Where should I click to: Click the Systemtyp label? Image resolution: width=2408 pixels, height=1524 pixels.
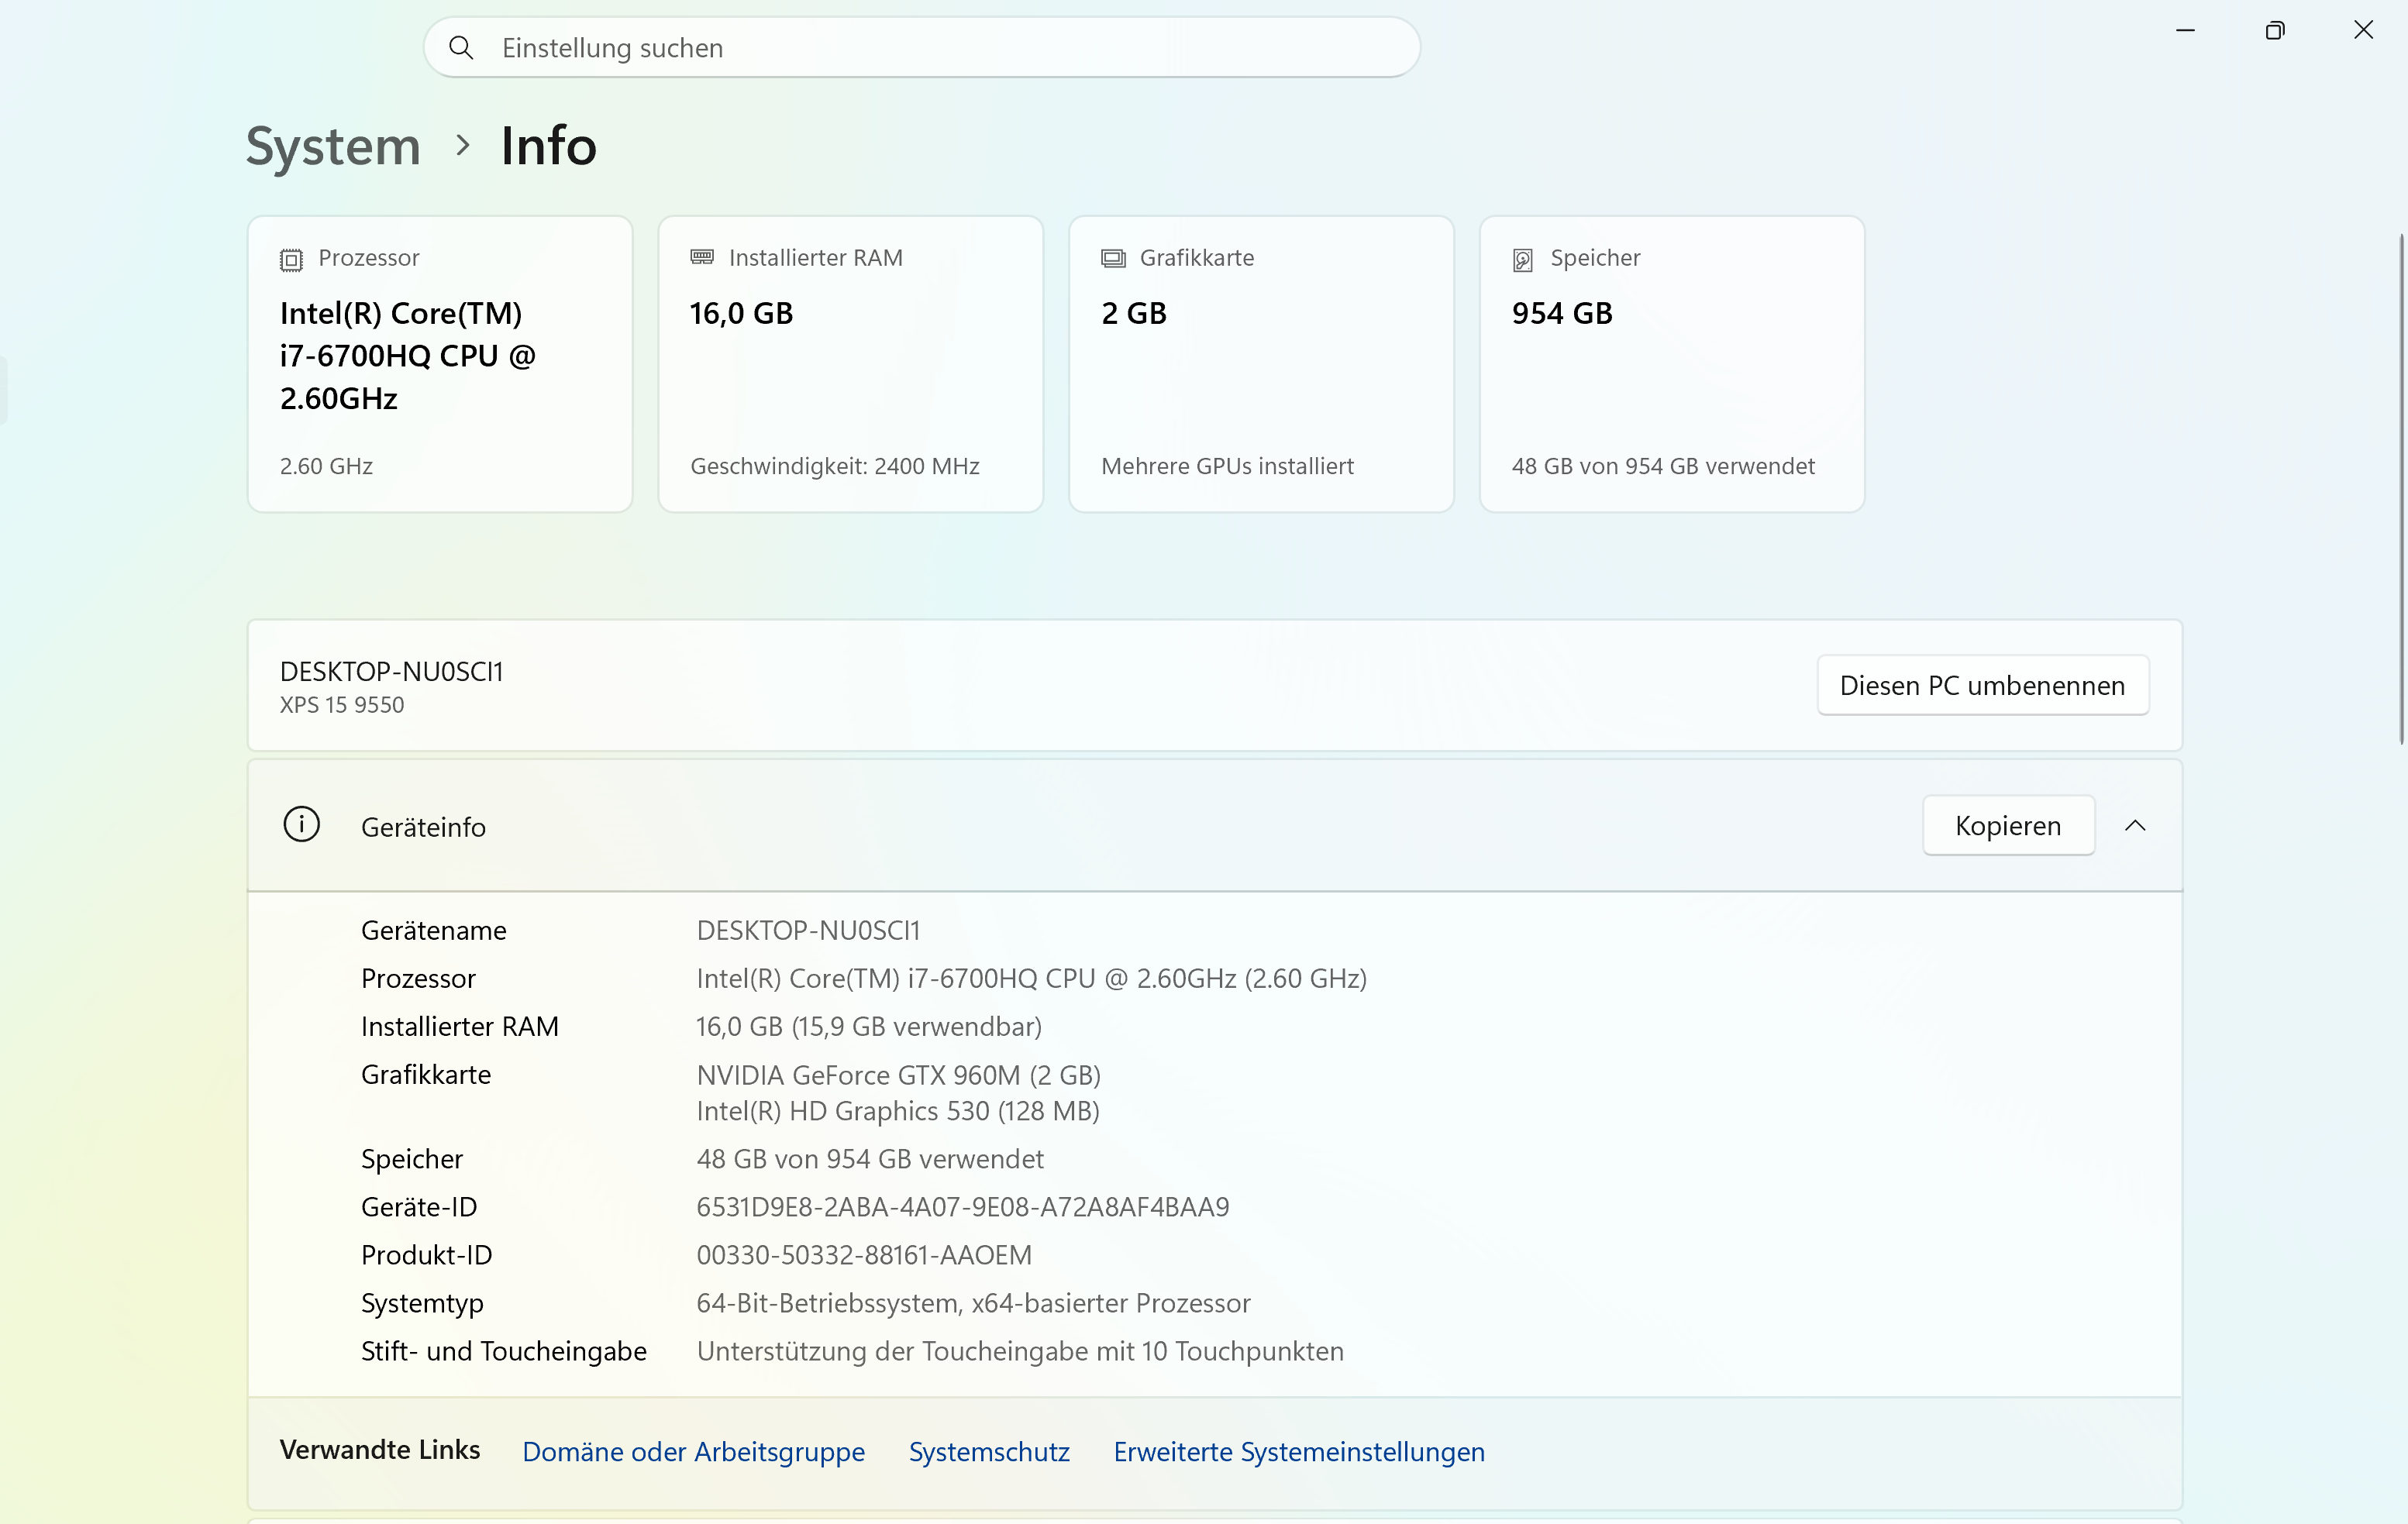(x=422, y=1303)
